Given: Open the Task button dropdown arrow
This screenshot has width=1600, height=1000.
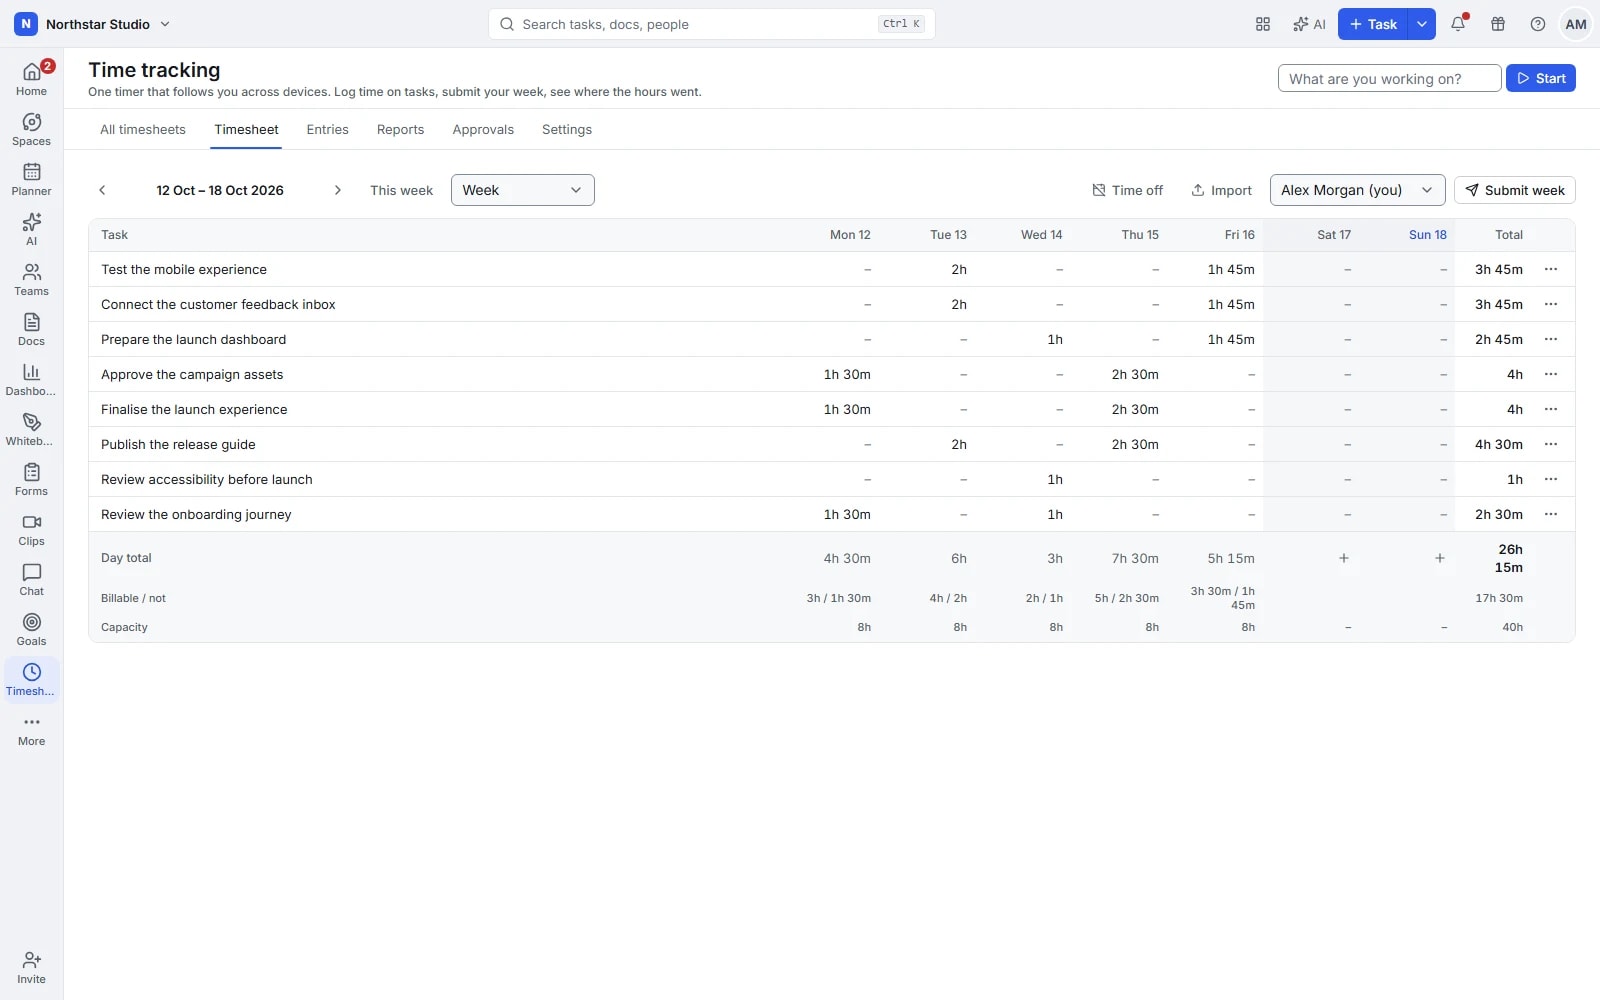Looking at the screenshot, I should [1422, 24].
